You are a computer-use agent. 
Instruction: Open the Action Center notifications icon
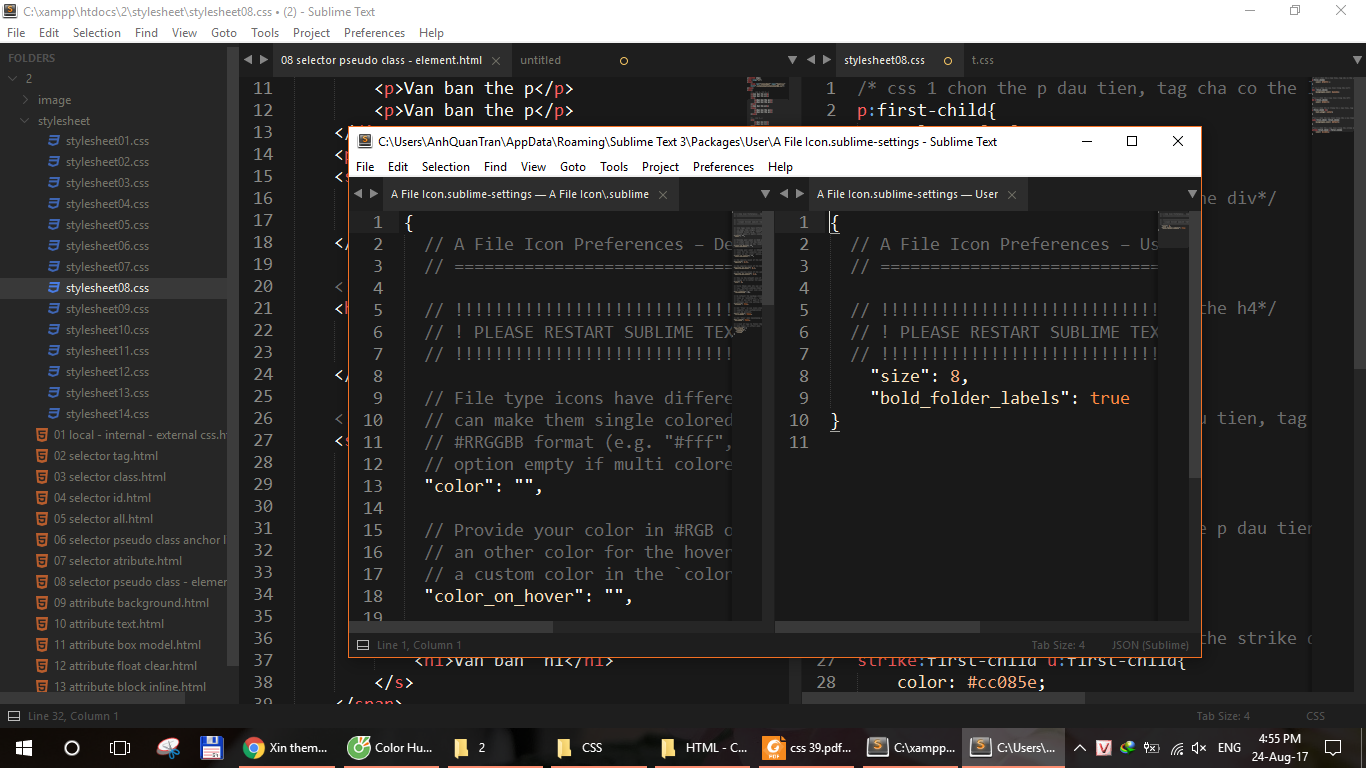coord(1333,747)
